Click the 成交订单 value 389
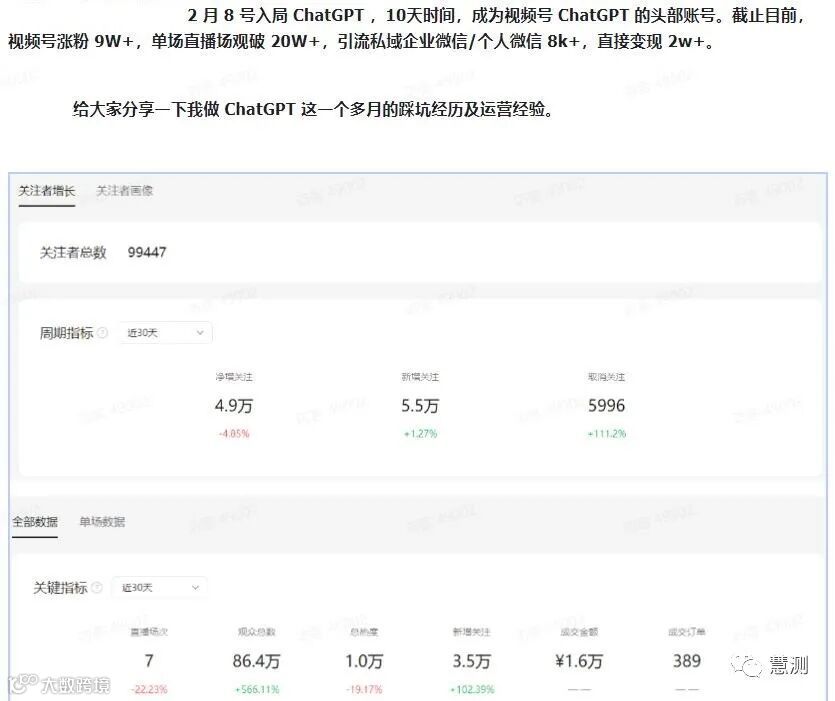Viewport: 835px width, 701px height. (x=687, y=661)
